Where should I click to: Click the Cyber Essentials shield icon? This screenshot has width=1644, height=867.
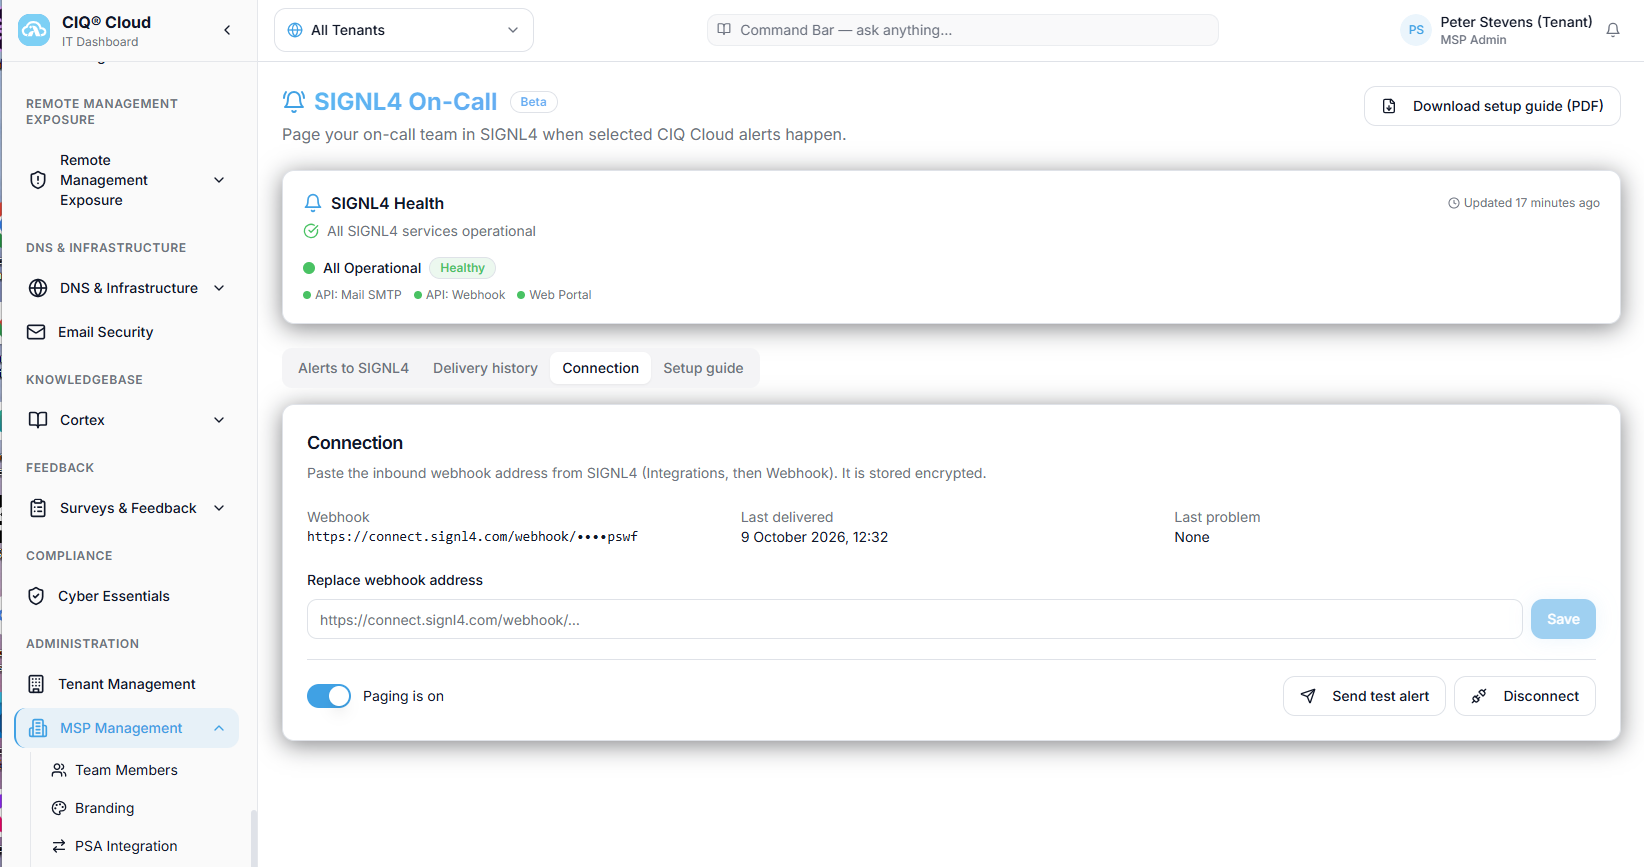click(36, 596)
